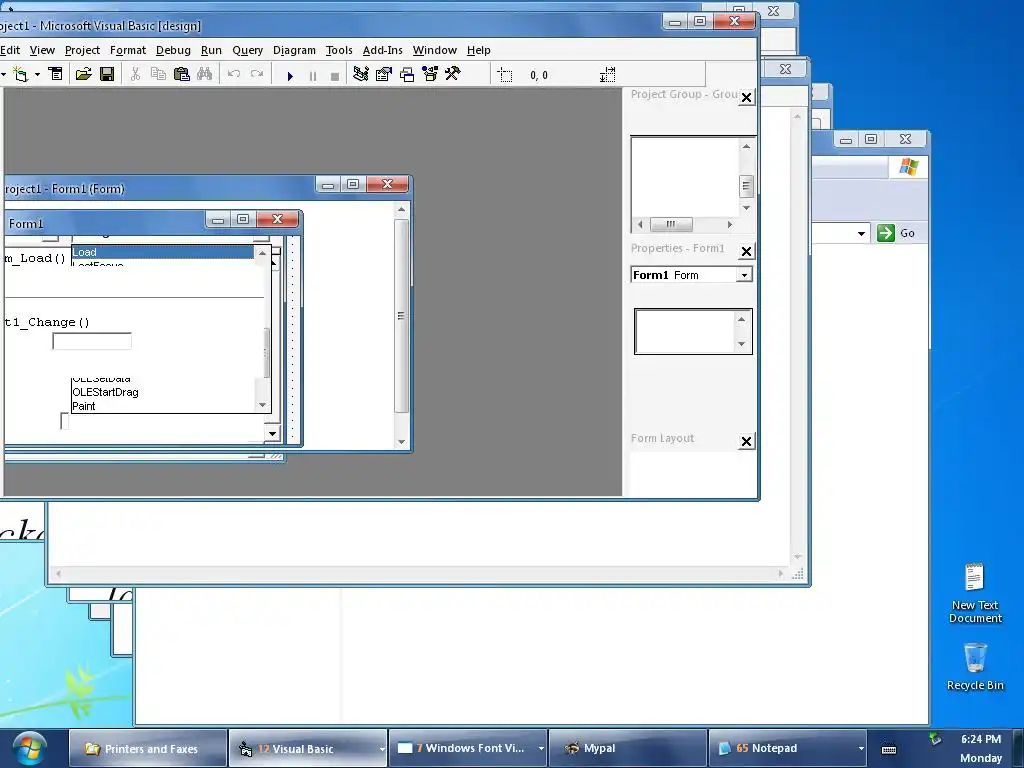Click the Go button in the browser window
1024x768 pixels.
point(896,233)
